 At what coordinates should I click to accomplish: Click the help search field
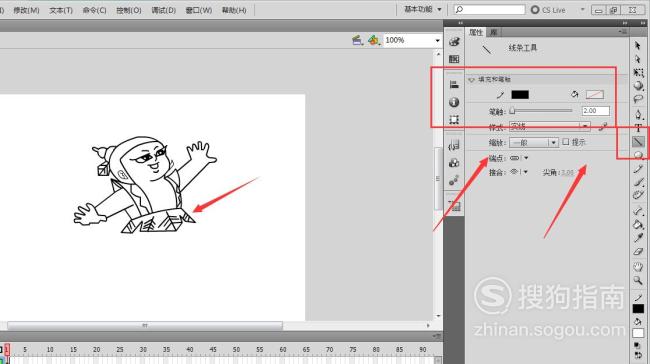[489, 9]
